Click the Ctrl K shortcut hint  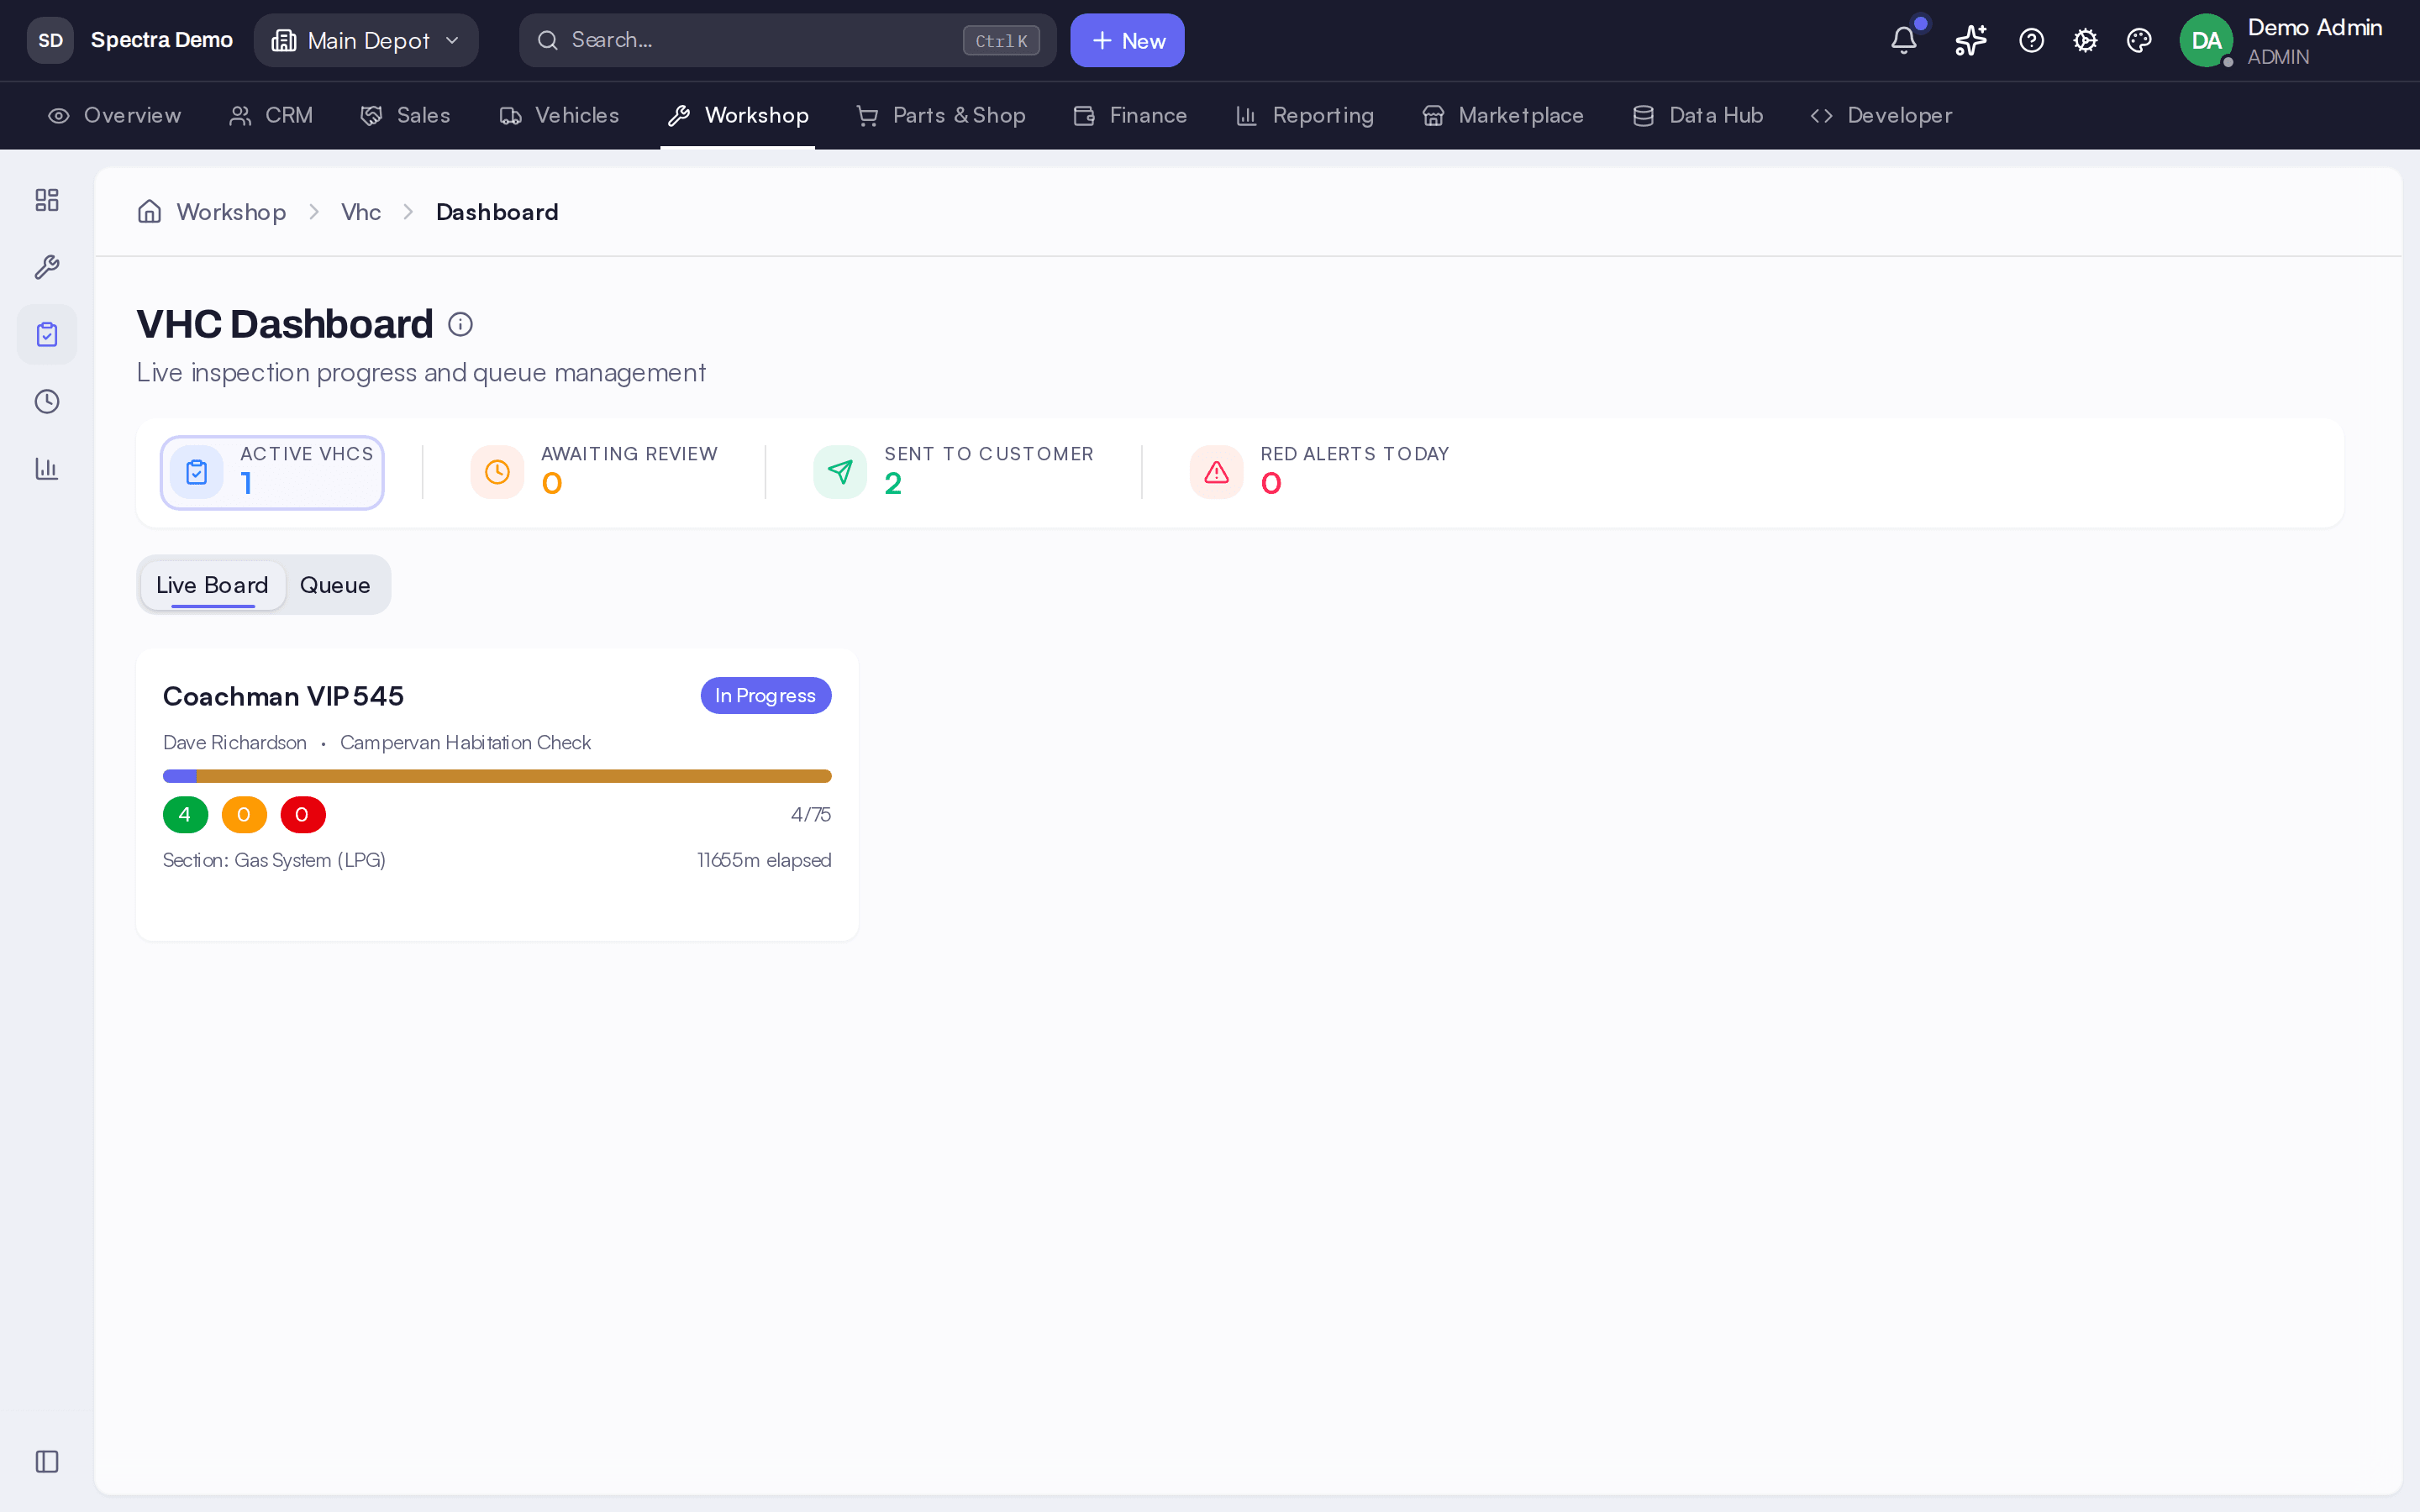1001,40
